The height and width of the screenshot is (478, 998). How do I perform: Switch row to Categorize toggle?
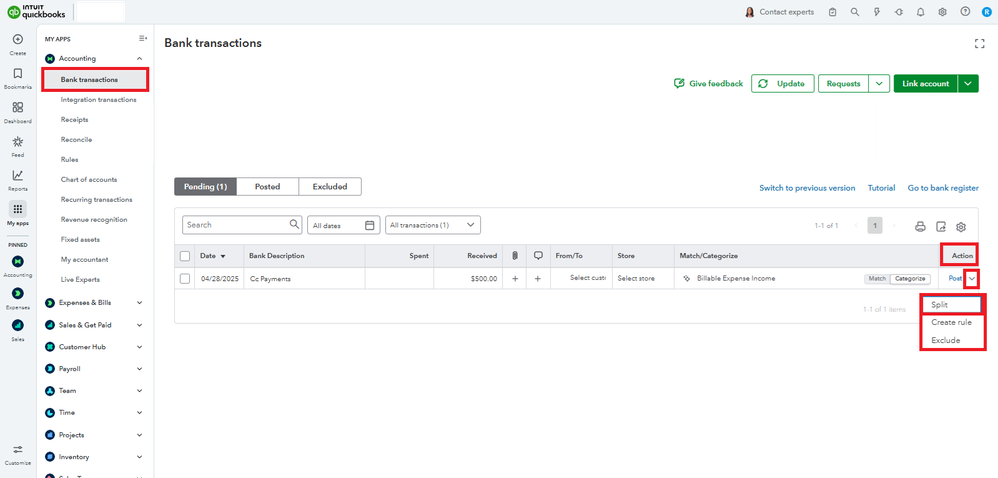(910, 279)
